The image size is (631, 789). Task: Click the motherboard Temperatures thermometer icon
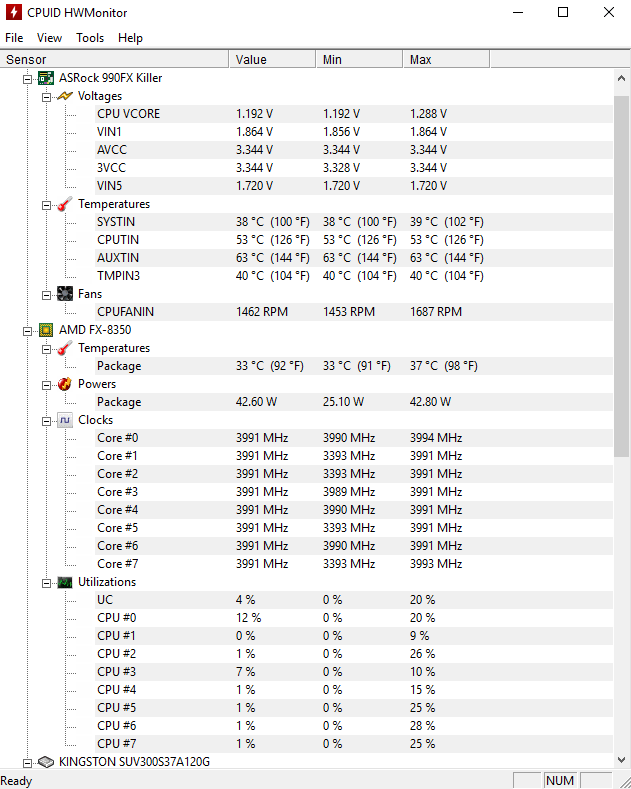click(x=65, y=204)
